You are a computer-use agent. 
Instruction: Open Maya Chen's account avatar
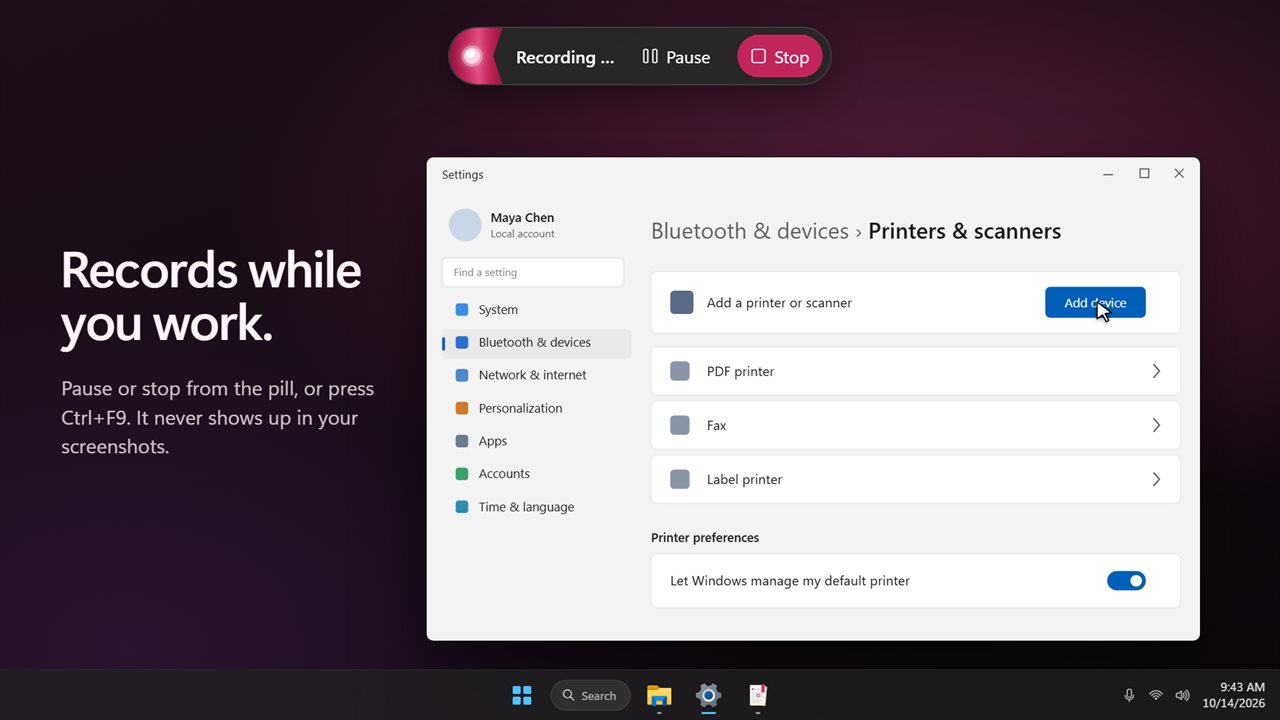click(x=465, y=225)
